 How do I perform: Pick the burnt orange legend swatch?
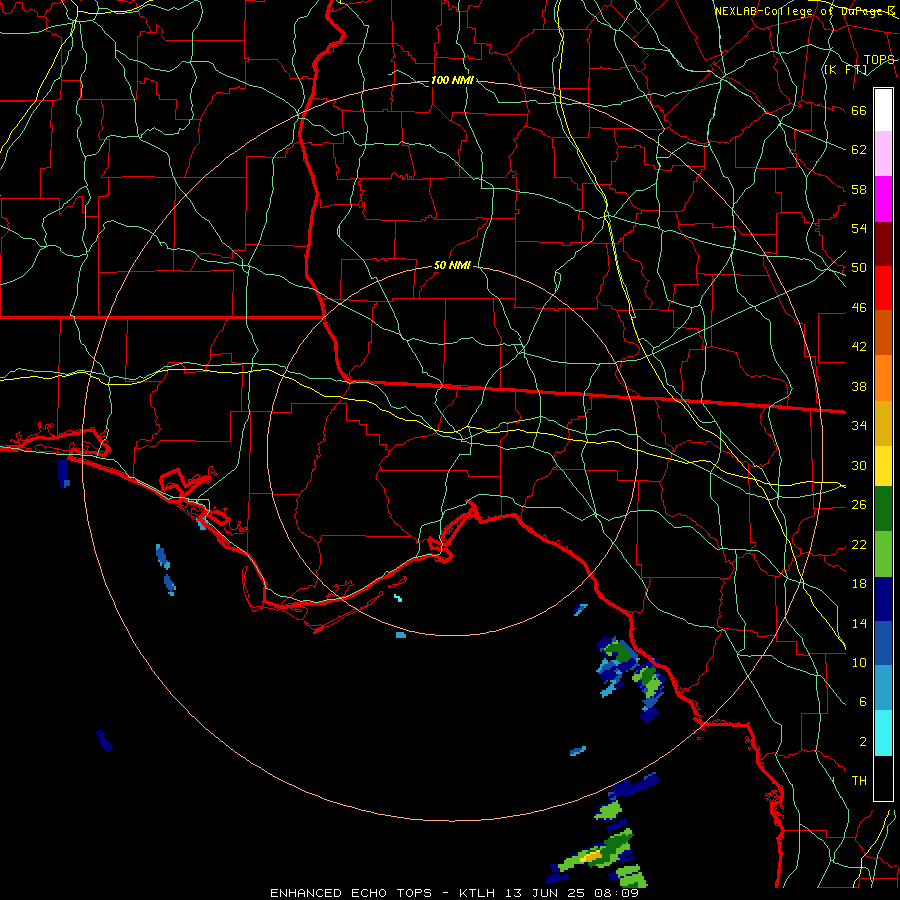click(x=883, y=332)
